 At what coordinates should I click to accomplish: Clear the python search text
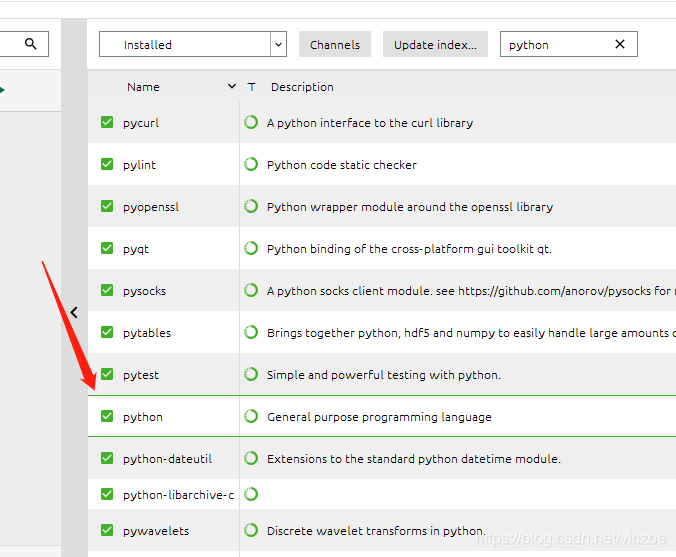click(620, 44)
